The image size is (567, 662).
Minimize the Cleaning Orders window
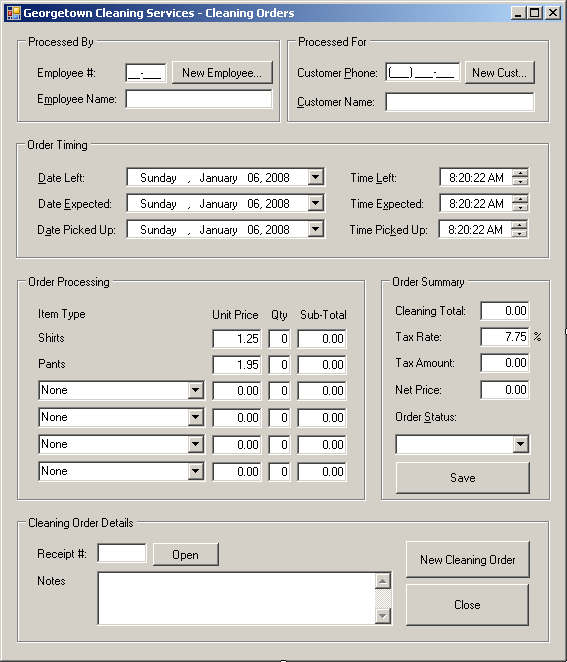coord(519,13)
